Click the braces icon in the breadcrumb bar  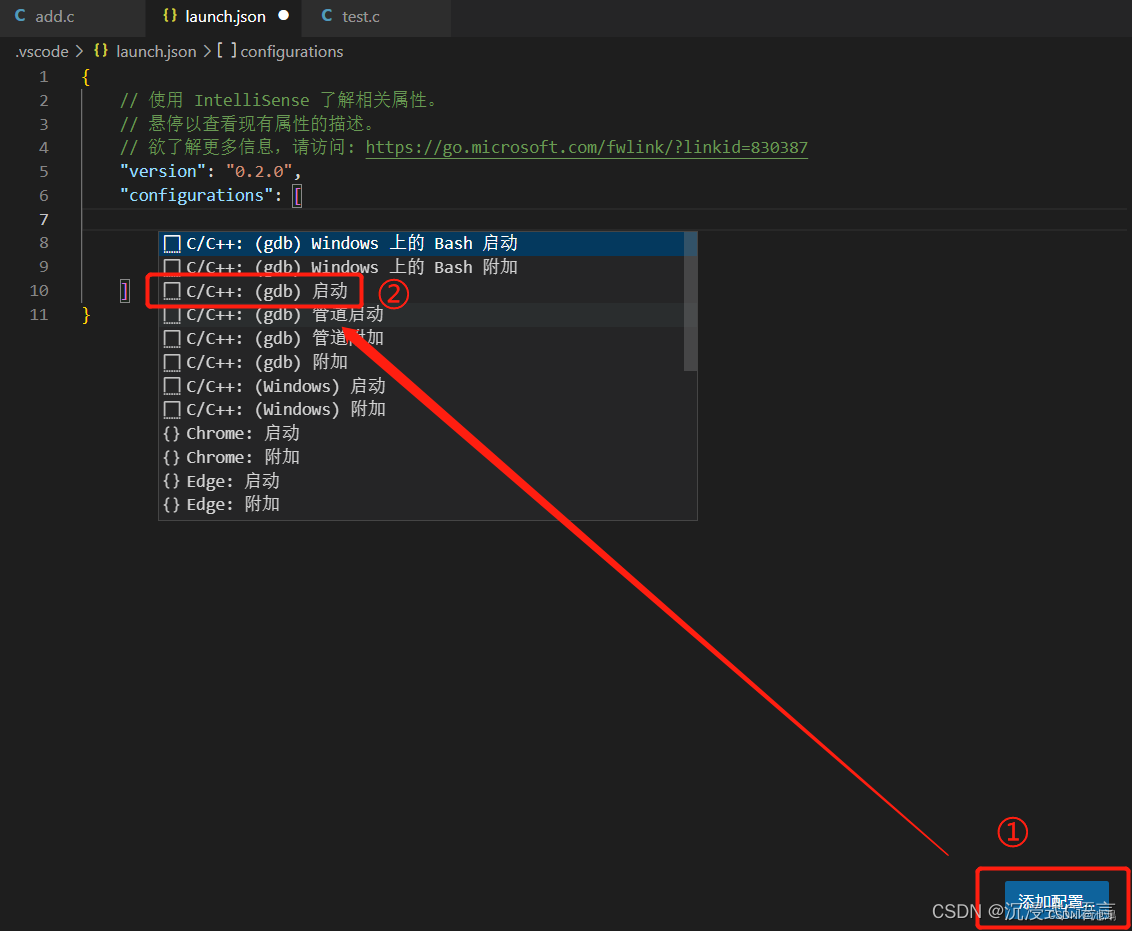[x=100, y=51]
